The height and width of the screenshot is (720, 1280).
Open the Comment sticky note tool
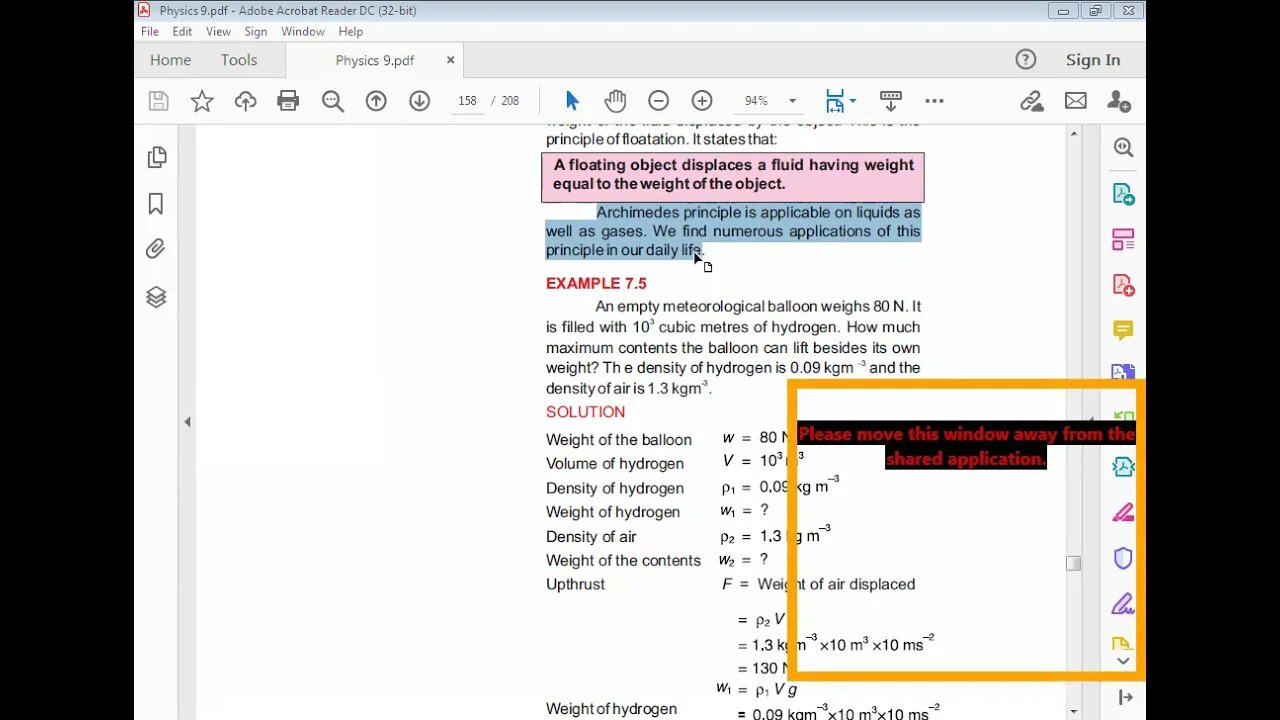1123,330
